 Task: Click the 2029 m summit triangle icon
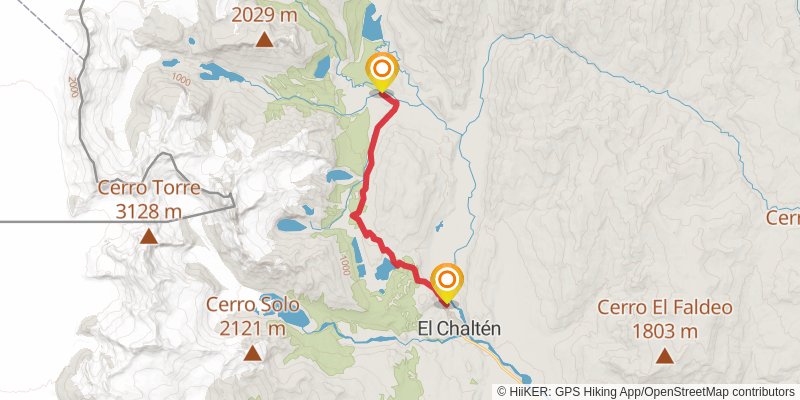pos(264,40)
